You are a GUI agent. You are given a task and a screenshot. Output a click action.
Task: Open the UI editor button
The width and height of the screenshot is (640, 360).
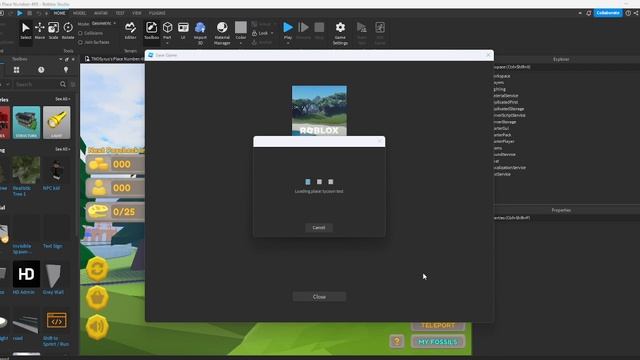183,31
